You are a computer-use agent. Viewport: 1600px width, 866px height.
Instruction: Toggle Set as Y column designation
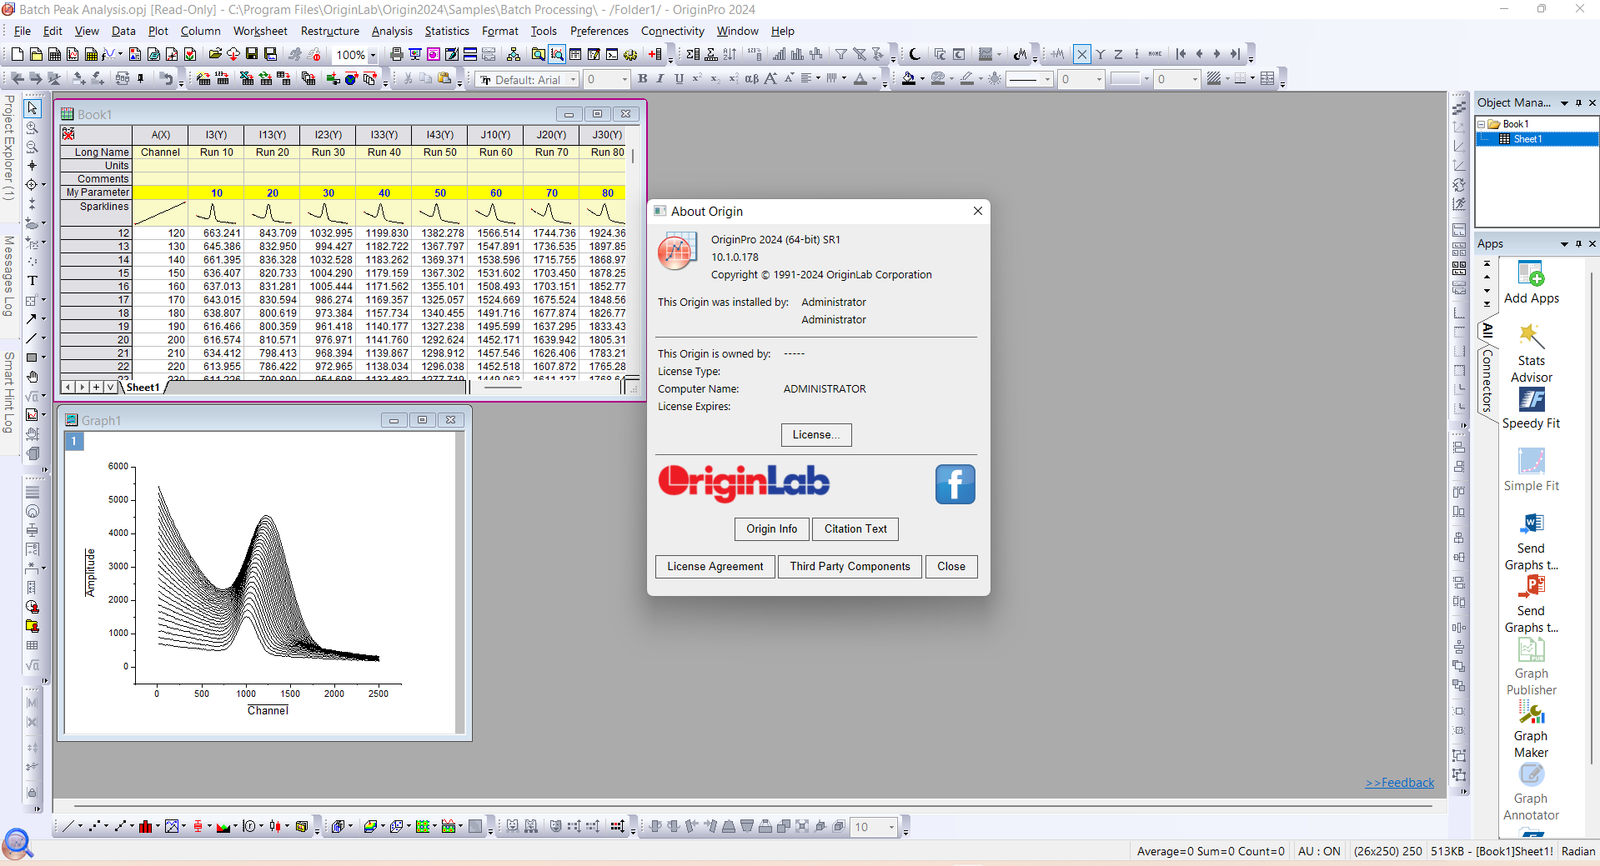(1100, 54)
